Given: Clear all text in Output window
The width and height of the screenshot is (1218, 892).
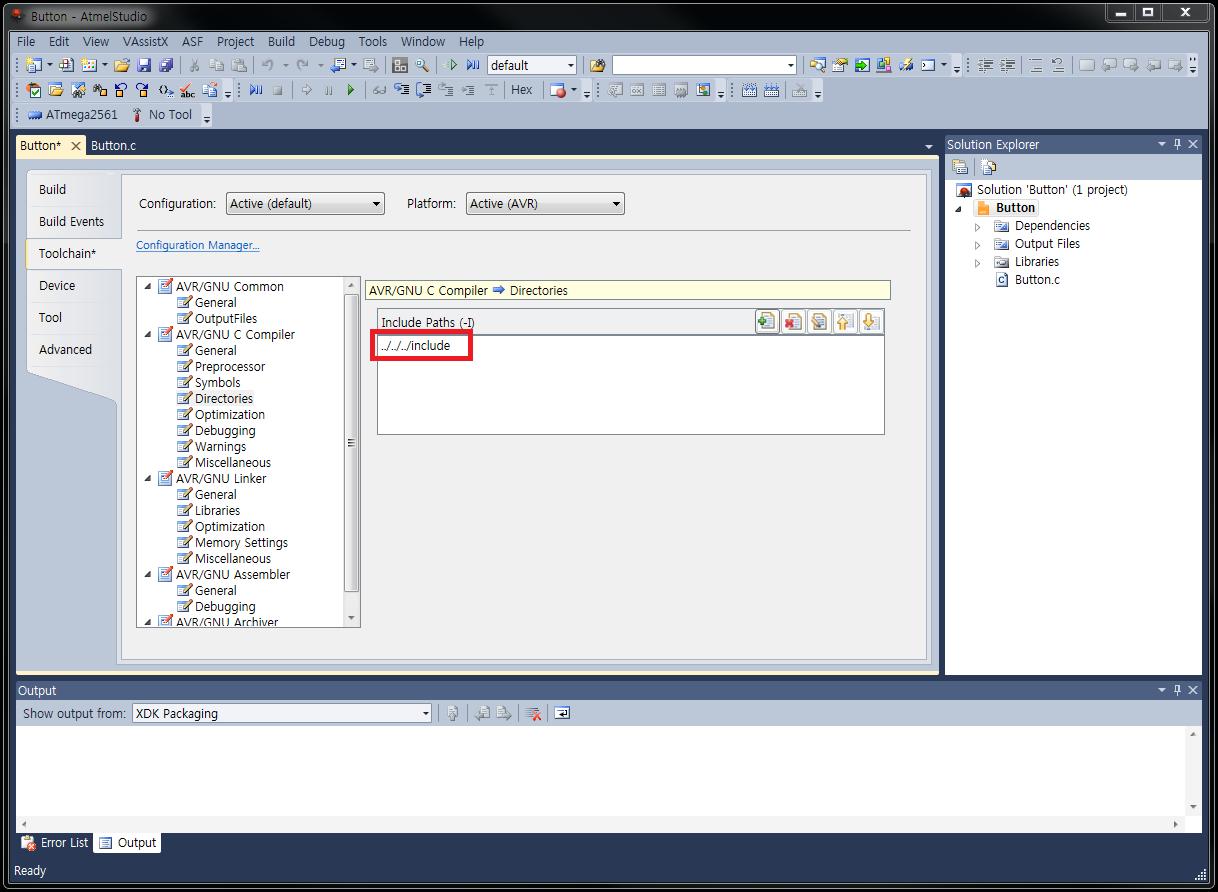Looking at the screenshot, I should tap(534, 713).
